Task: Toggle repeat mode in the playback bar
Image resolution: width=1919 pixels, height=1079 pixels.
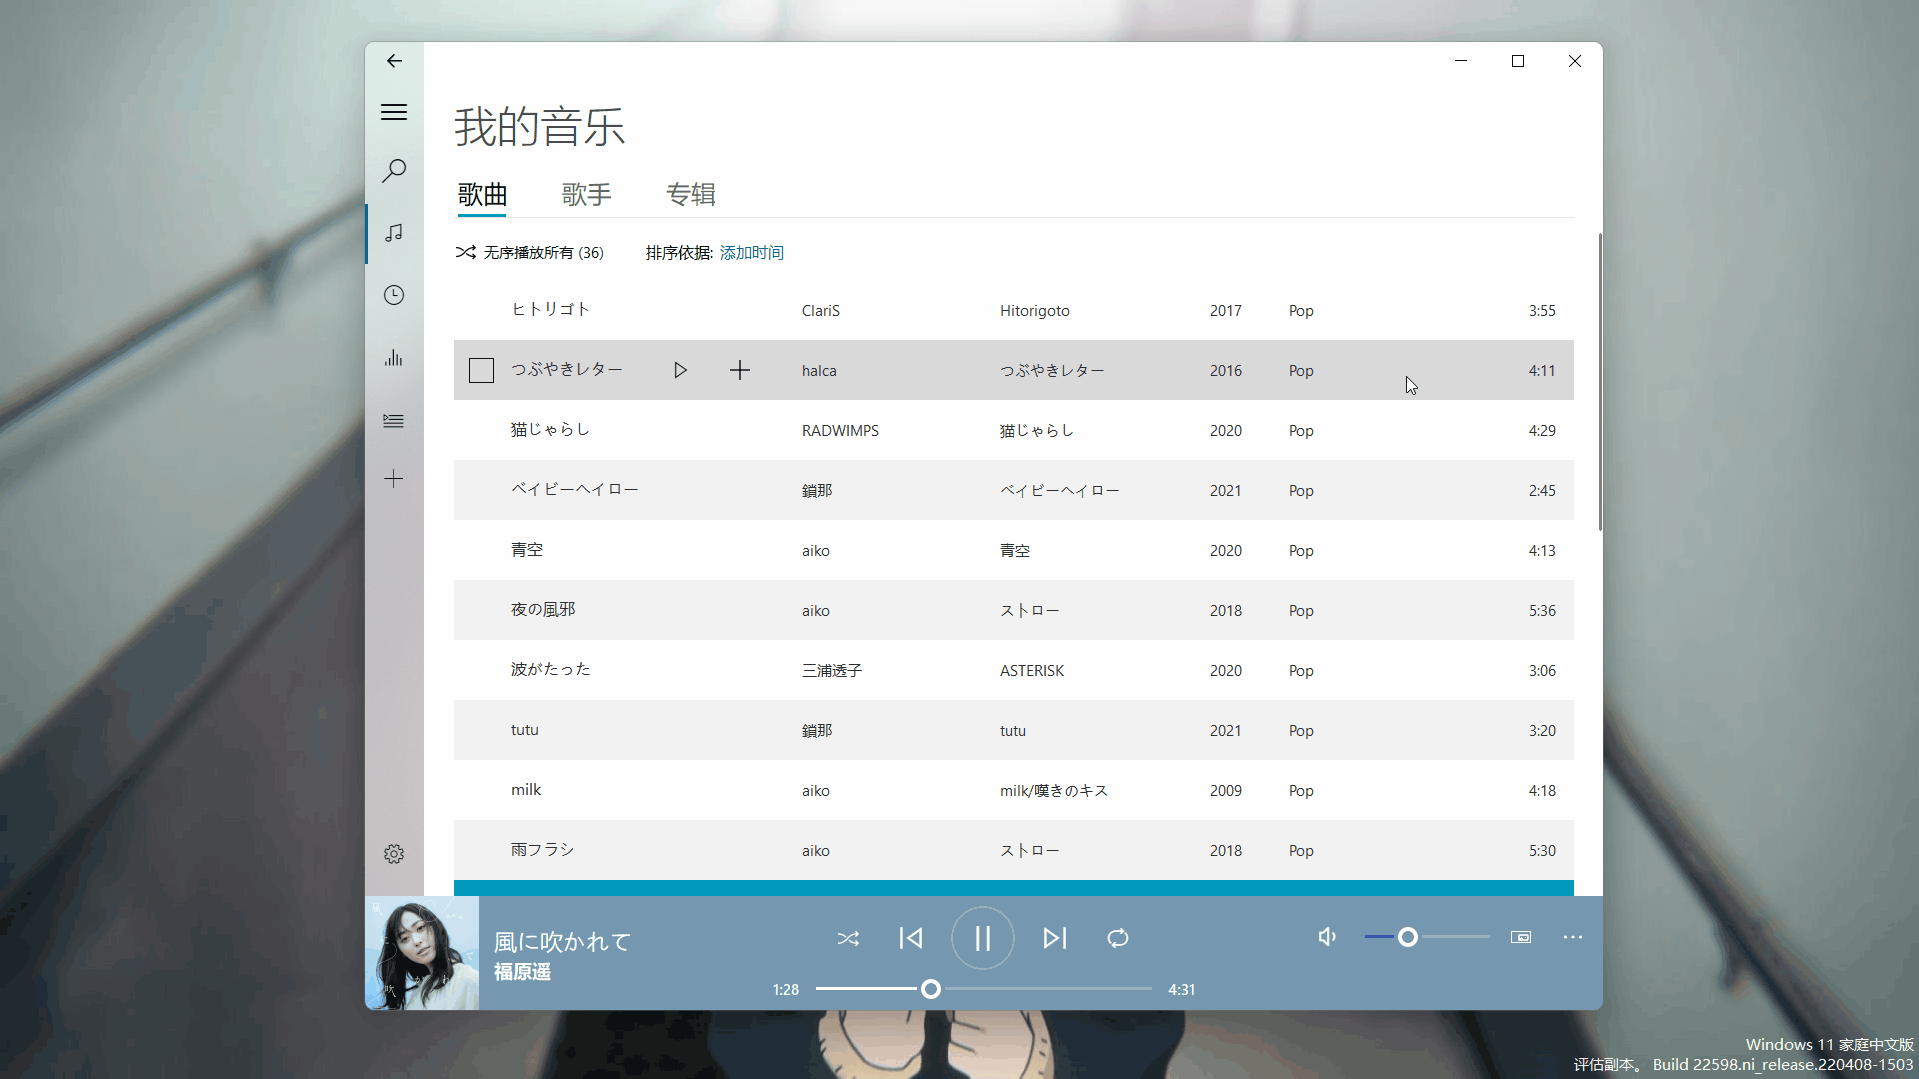Action: [1117, 938]
